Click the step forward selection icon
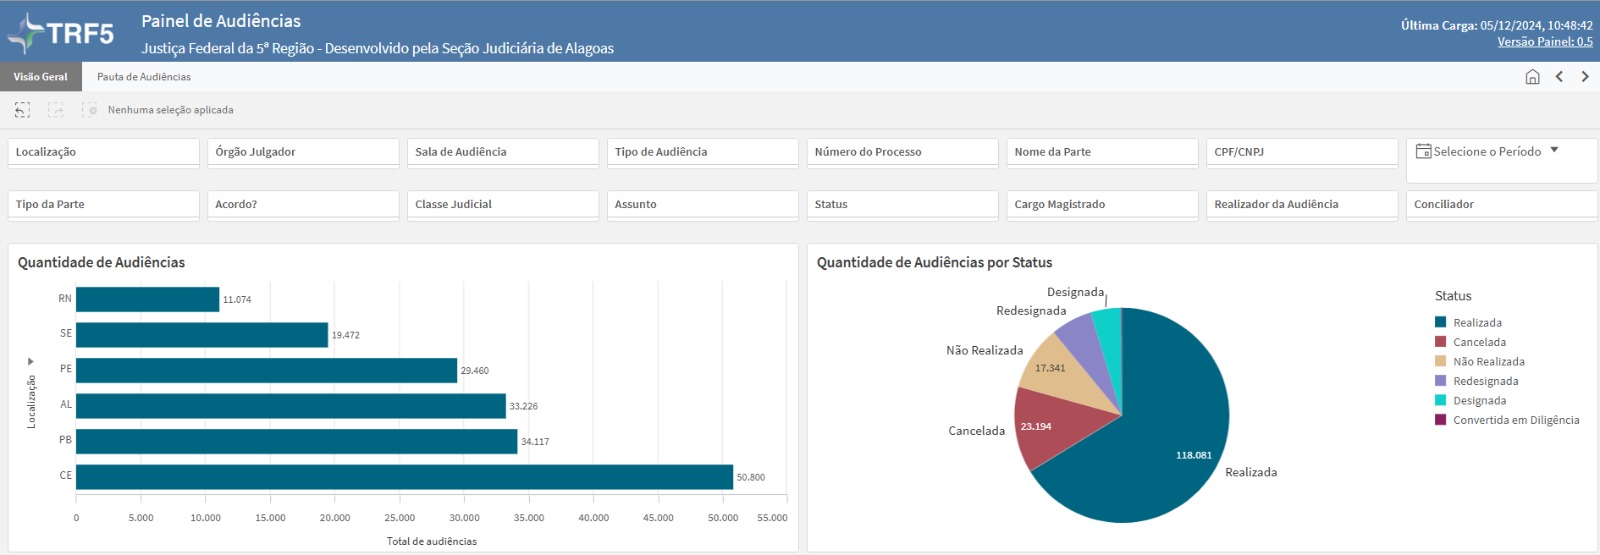Image resolution: width=1600 pixels, height=555 pixels. (x=56, y=110)
